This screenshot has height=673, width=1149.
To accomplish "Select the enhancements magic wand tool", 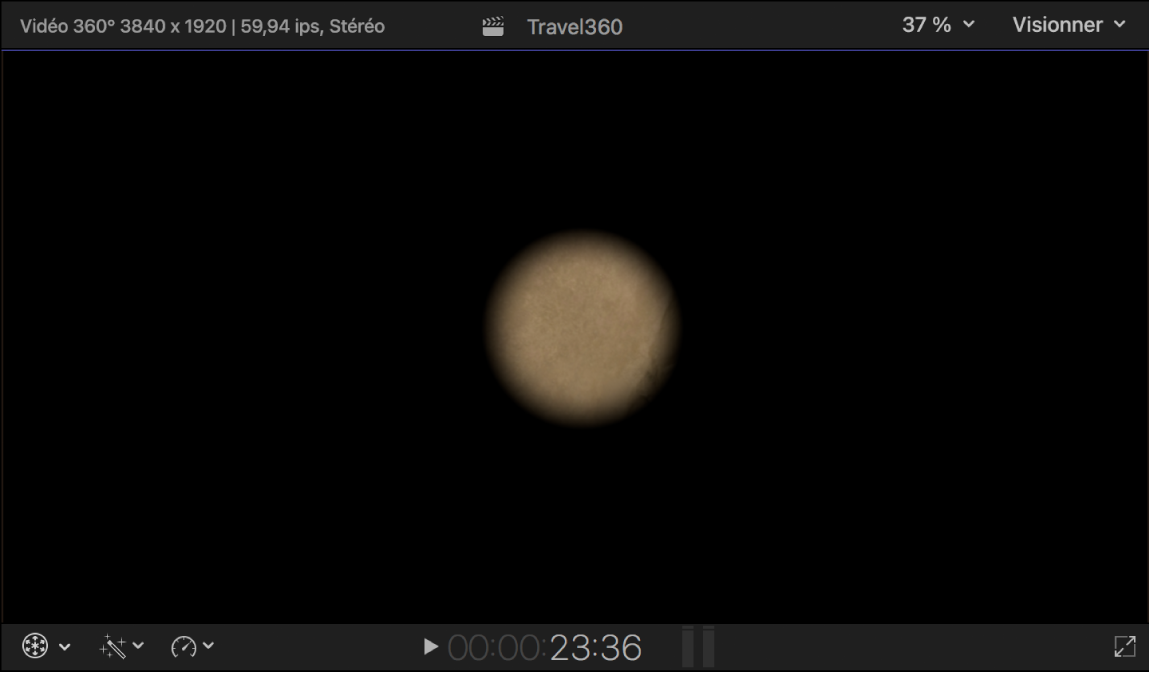I will click(x=110, y=645).
